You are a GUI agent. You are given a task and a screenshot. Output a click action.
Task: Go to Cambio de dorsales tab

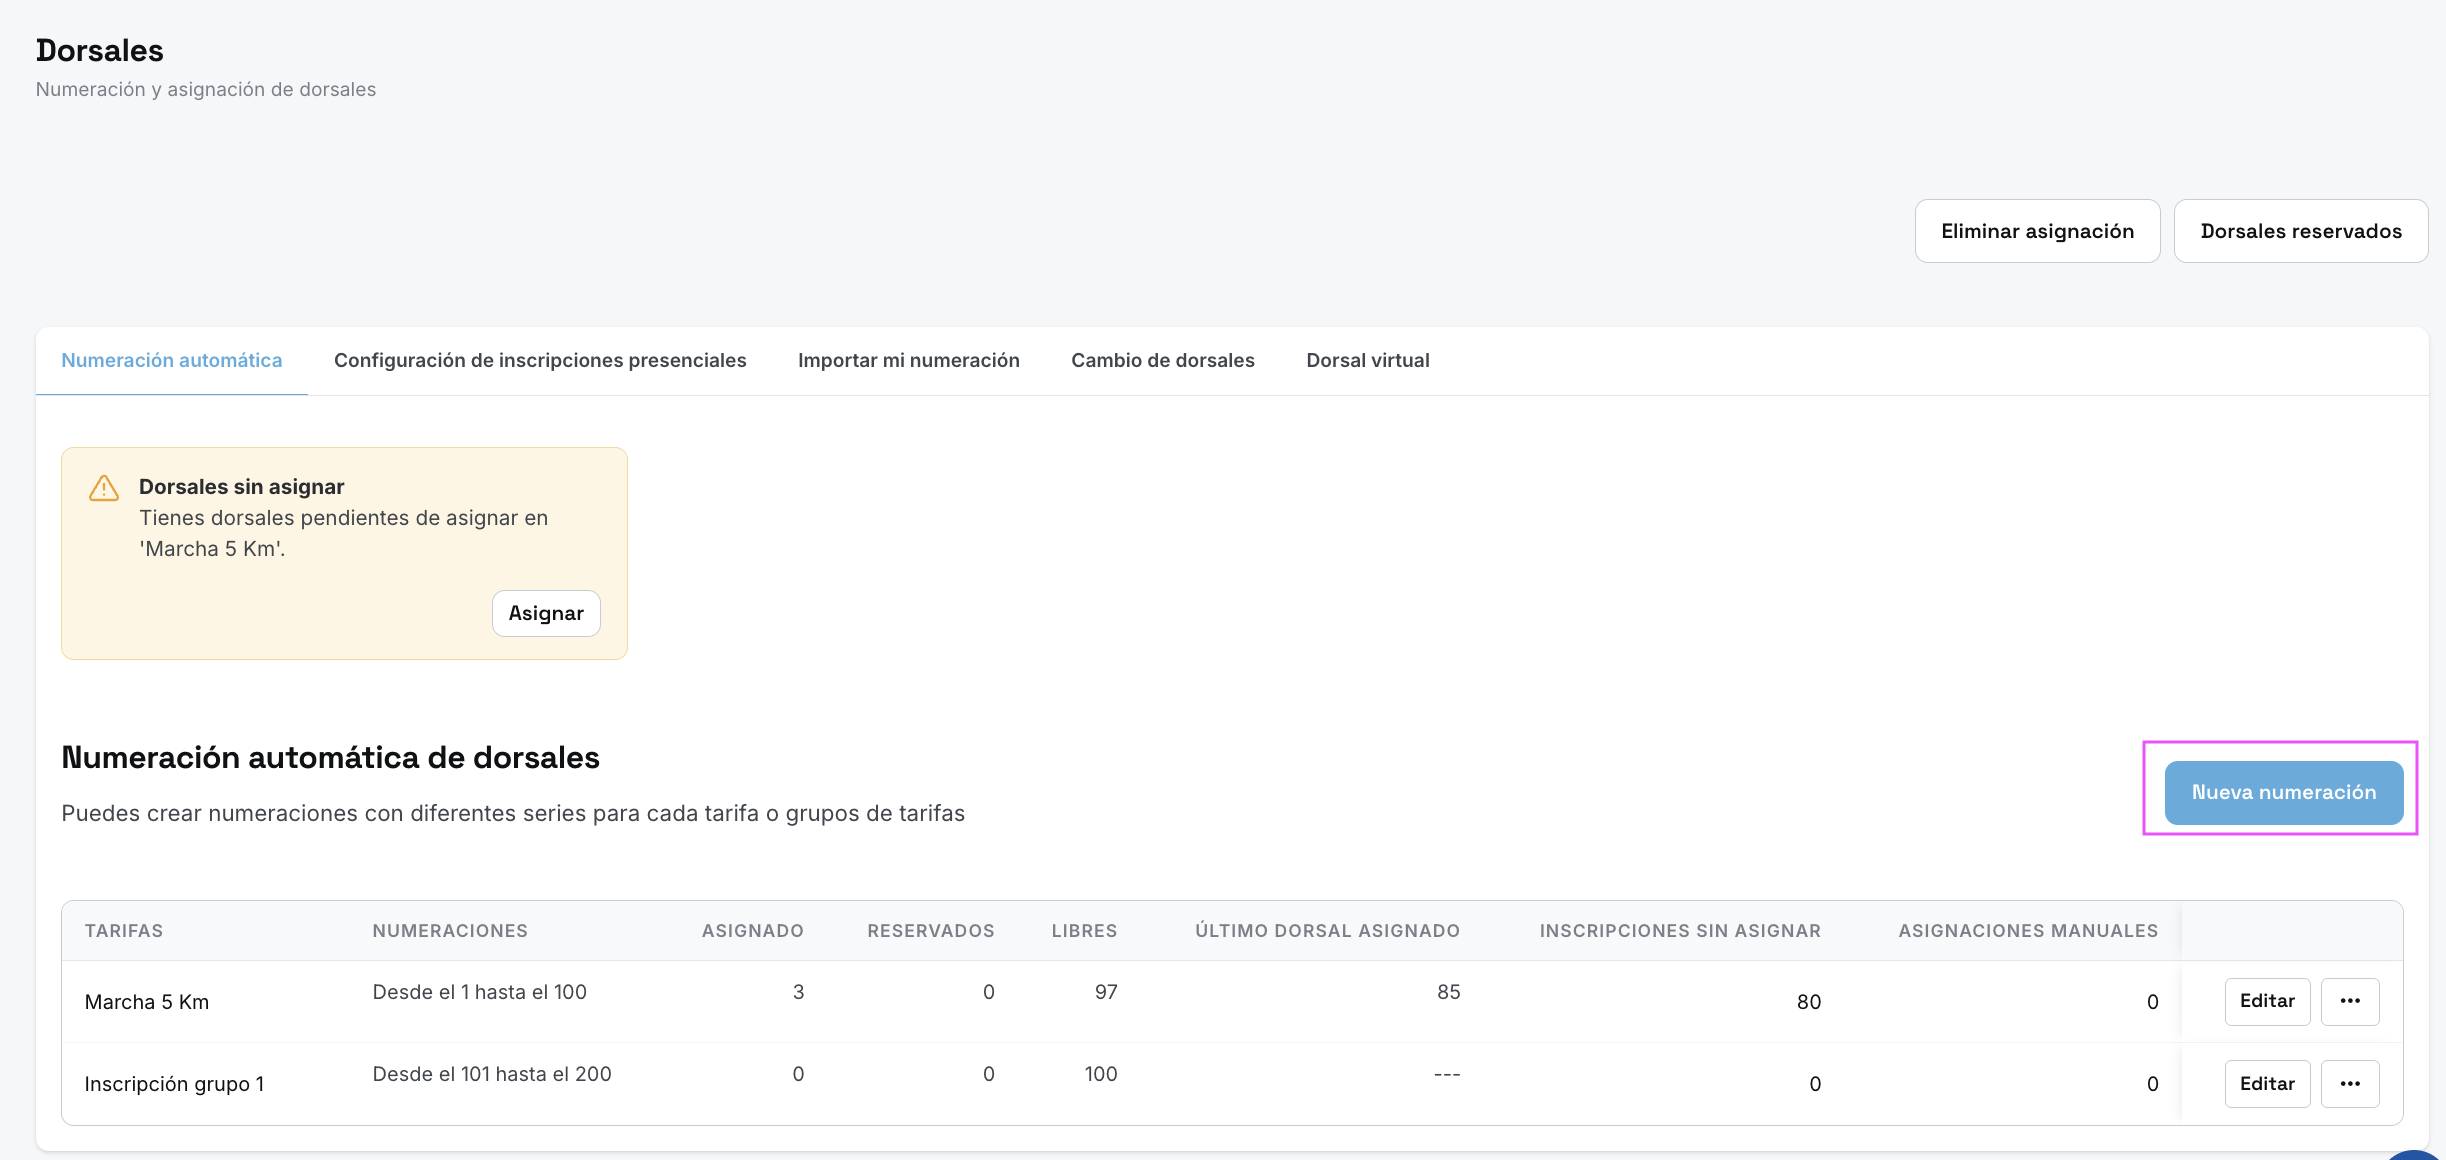pyautogui.click(x=1163, y=360)
